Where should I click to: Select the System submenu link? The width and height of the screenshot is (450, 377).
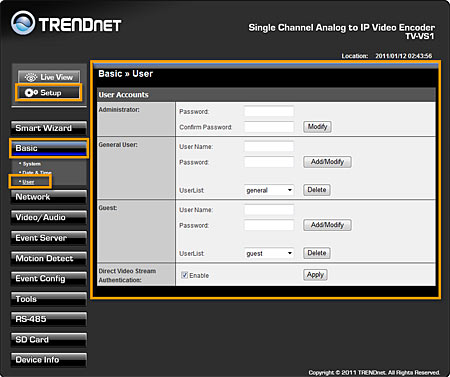point(32,164)
